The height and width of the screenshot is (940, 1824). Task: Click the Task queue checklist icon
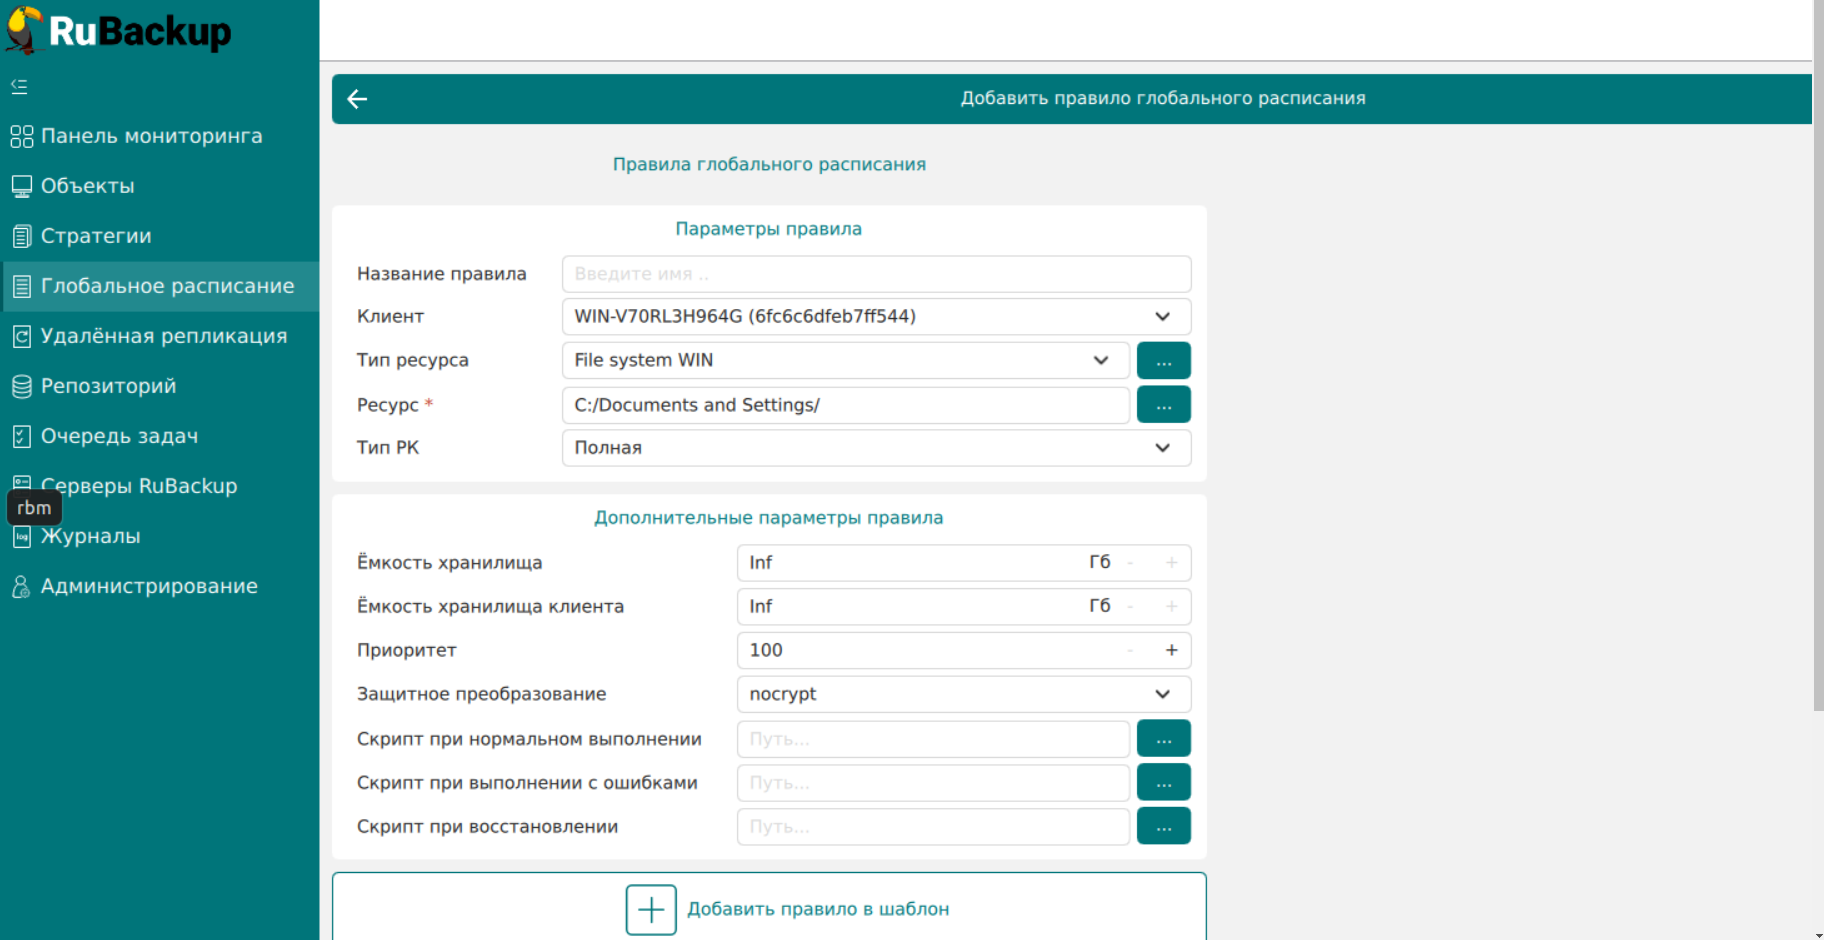click(x=21, y=437)
